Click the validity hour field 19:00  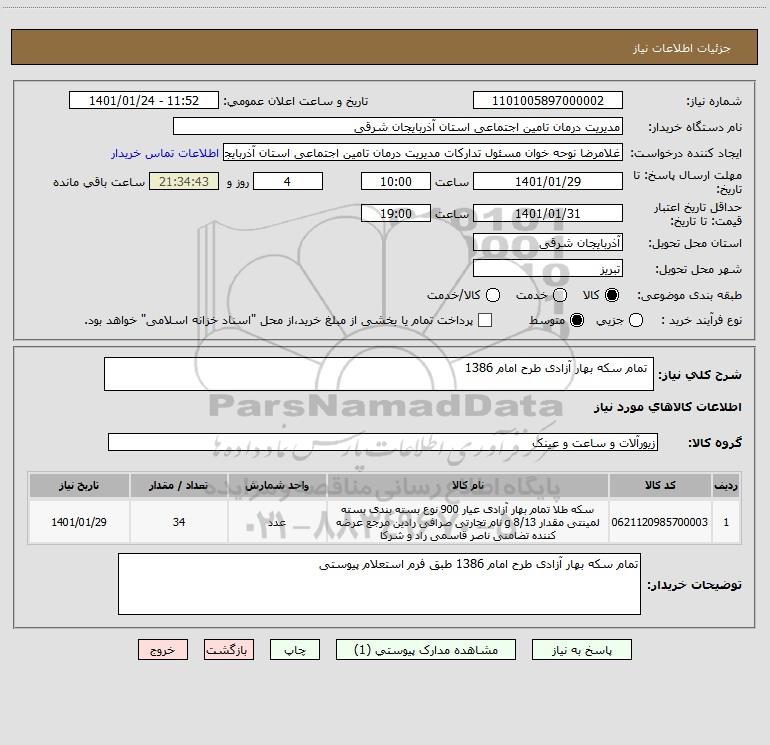396,213
